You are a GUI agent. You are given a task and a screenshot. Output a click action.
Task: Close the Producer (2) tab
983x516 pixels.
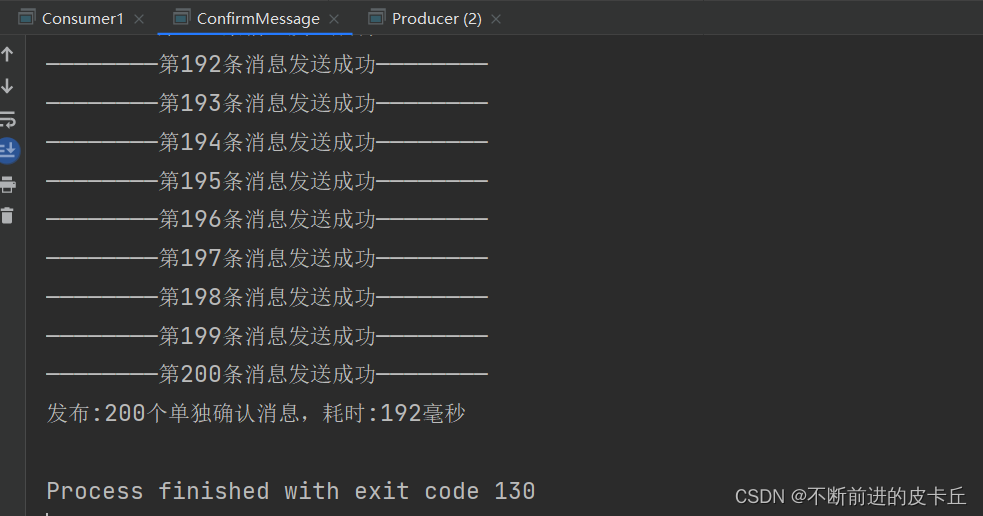point(496,19)
